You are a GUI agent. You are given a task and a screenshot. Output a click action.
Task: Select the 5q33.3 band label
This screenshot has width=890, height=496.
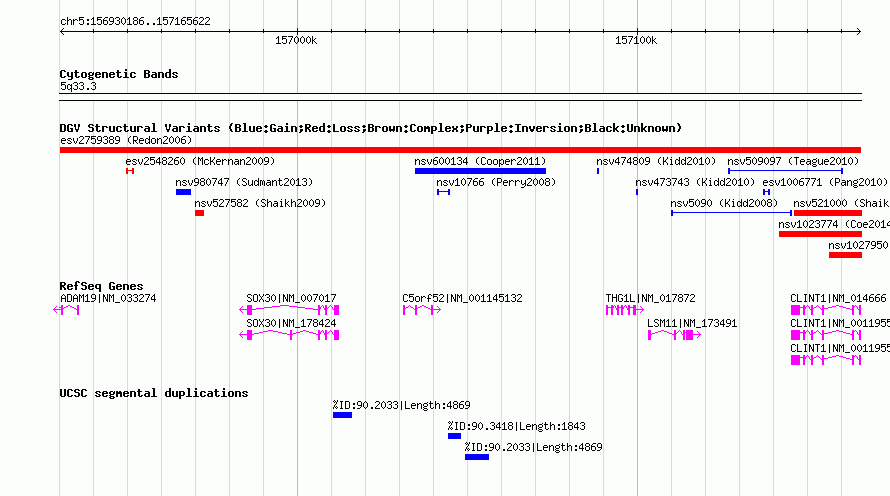[78, 86]
